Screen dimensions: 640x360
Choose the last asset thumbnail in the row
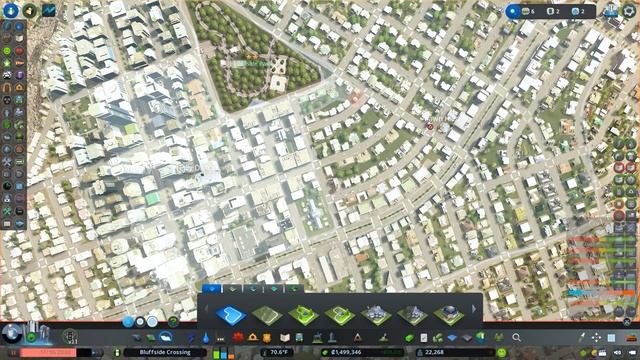449,315
